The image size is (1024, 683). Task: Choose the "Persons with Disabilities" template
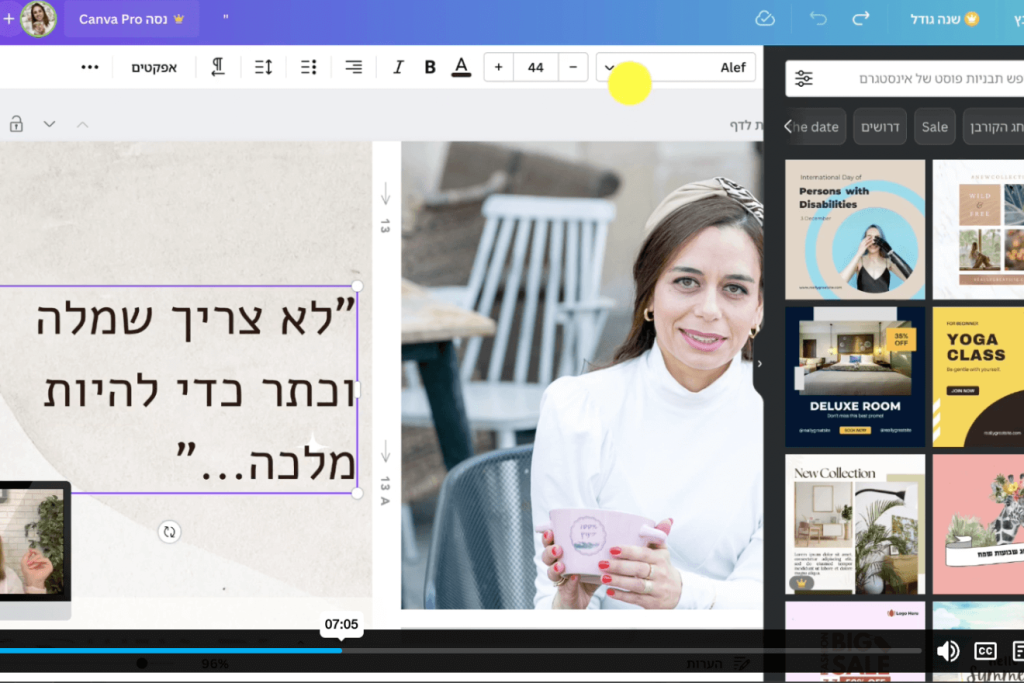[x=855, y=229]
